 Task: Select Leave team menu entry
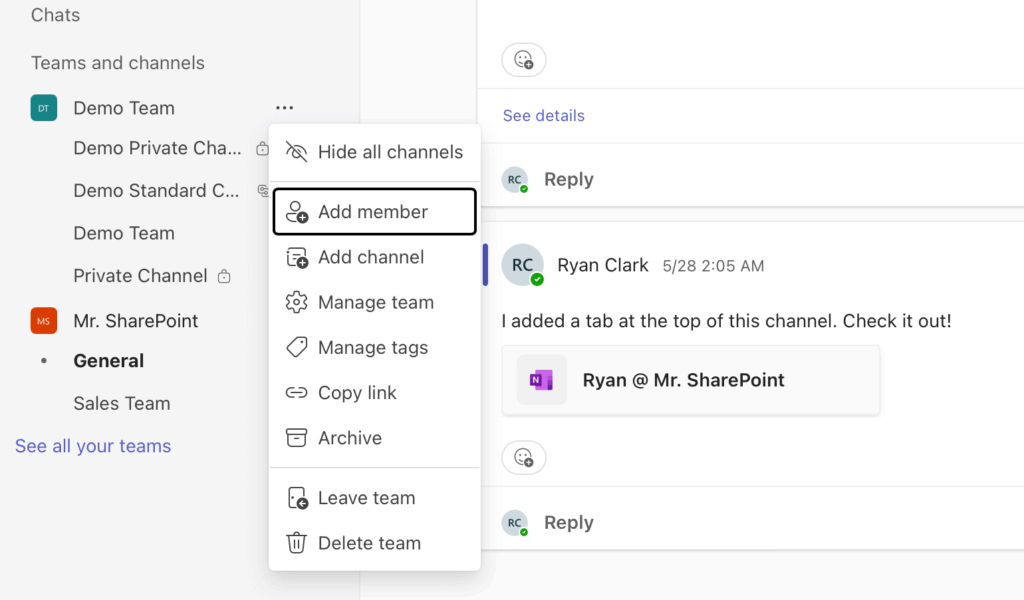point(375,498)
